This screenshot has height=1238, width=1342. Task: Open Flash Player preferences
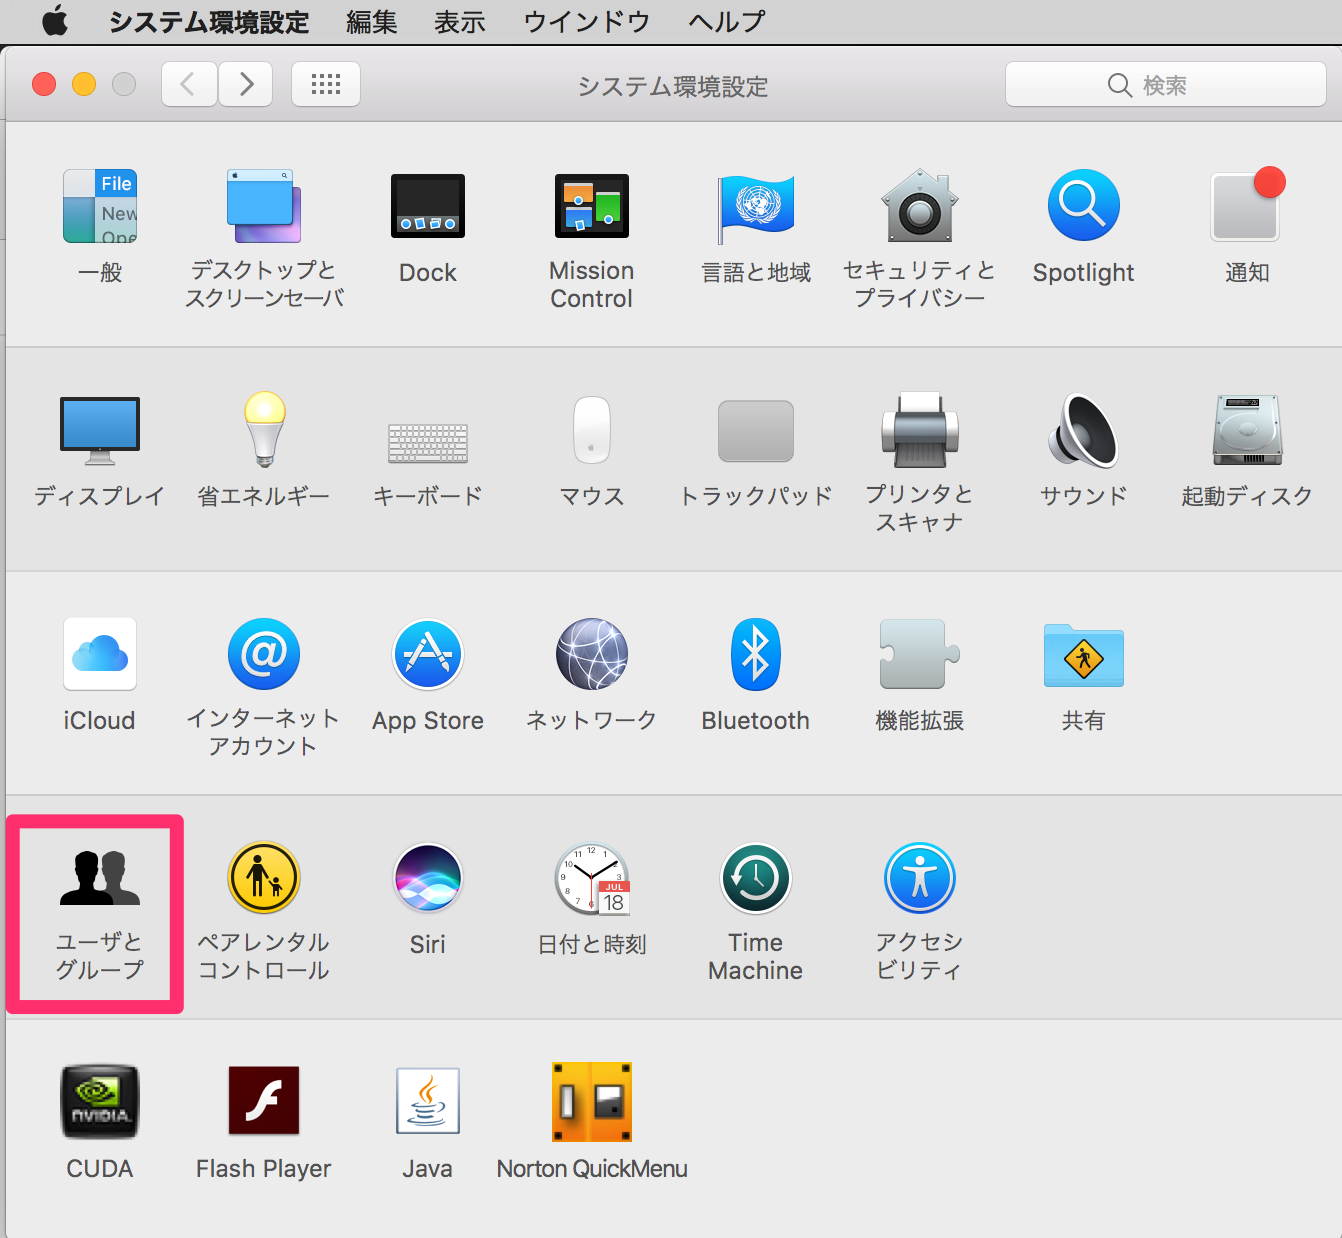pos(264,1100)
